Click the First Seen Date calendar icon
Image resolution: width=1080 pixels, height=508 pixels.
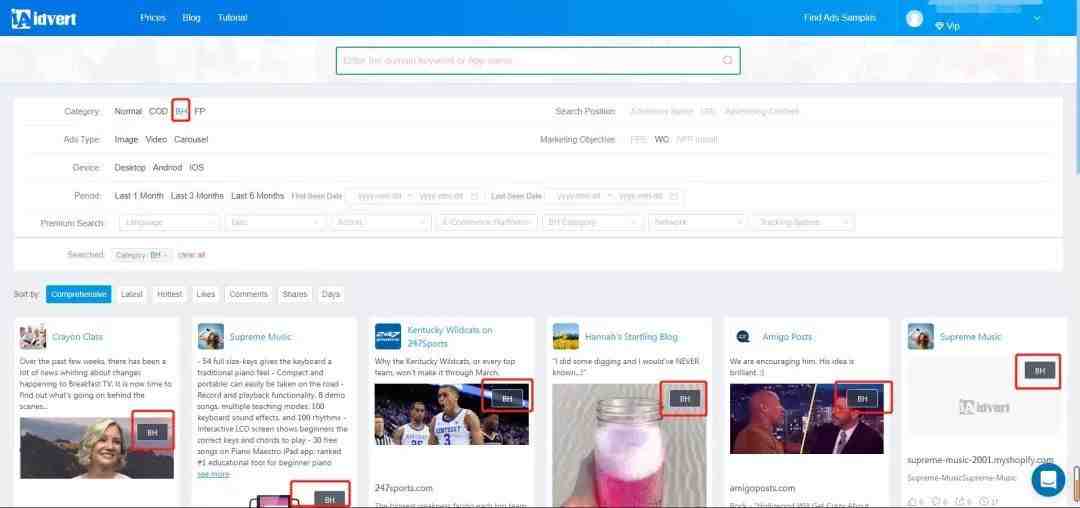(x=474, y=196)
